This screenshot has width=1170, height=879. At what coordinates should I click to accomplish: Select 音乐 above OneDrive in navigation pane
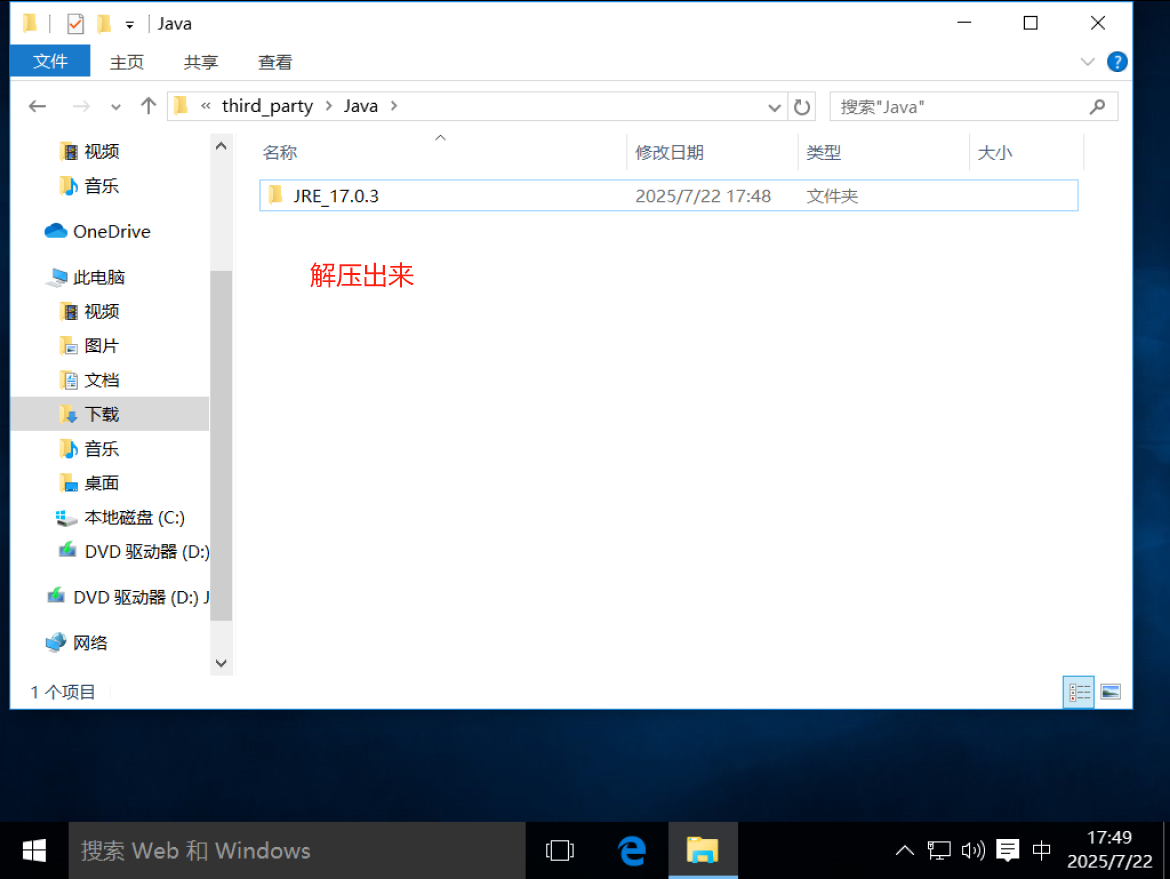click(x=101, y=185)
